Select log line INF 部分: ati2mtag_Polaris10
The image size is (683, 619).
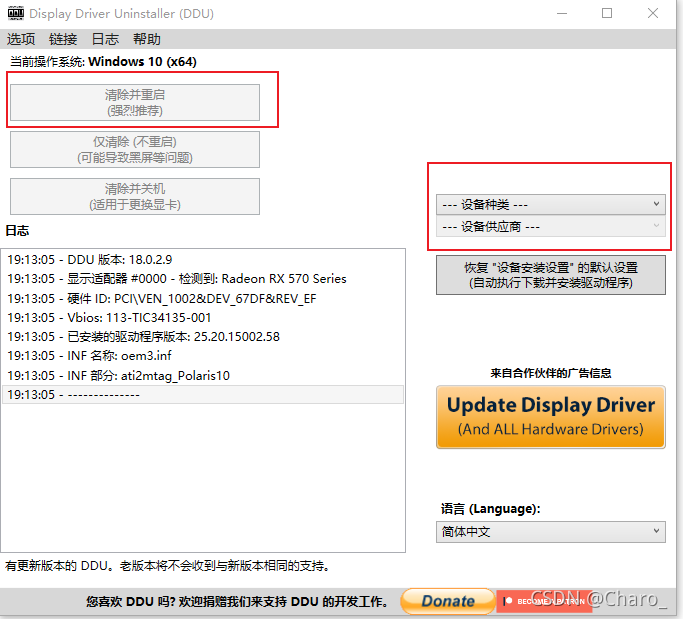203,375
